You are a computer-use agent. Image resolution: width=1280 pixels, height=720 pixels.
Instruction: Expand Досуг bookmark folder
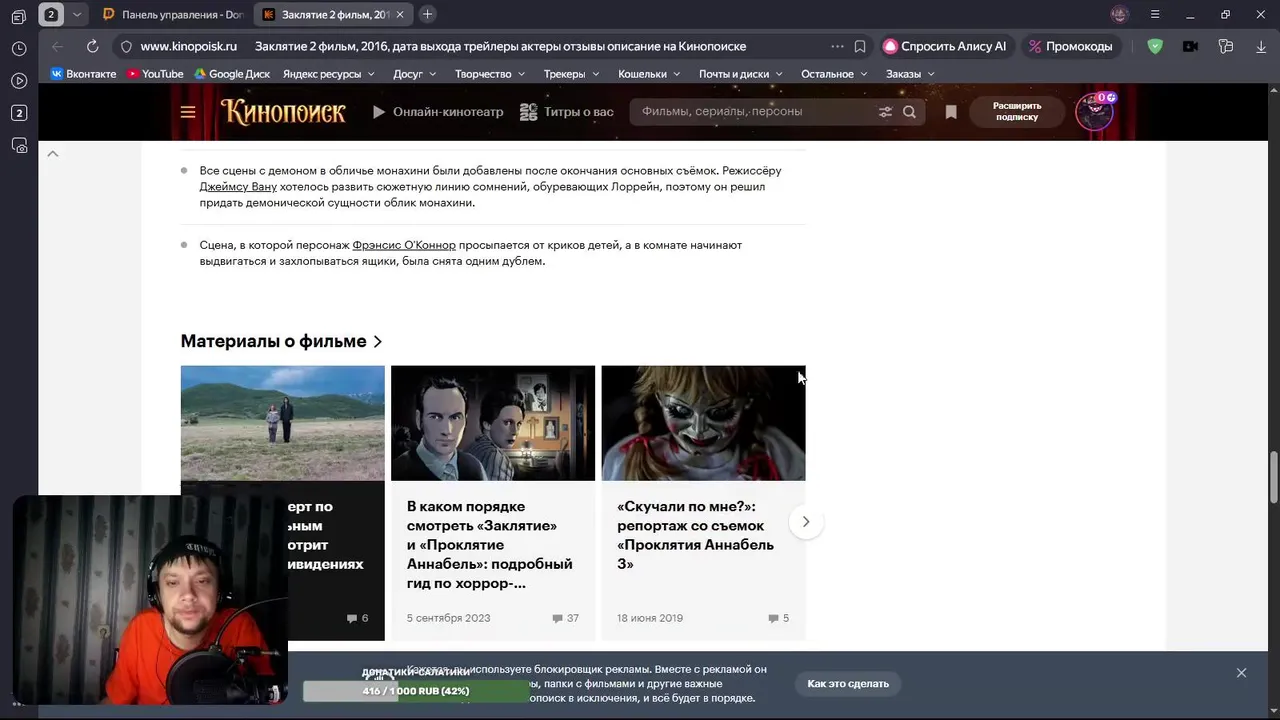(x=415, y=74)
